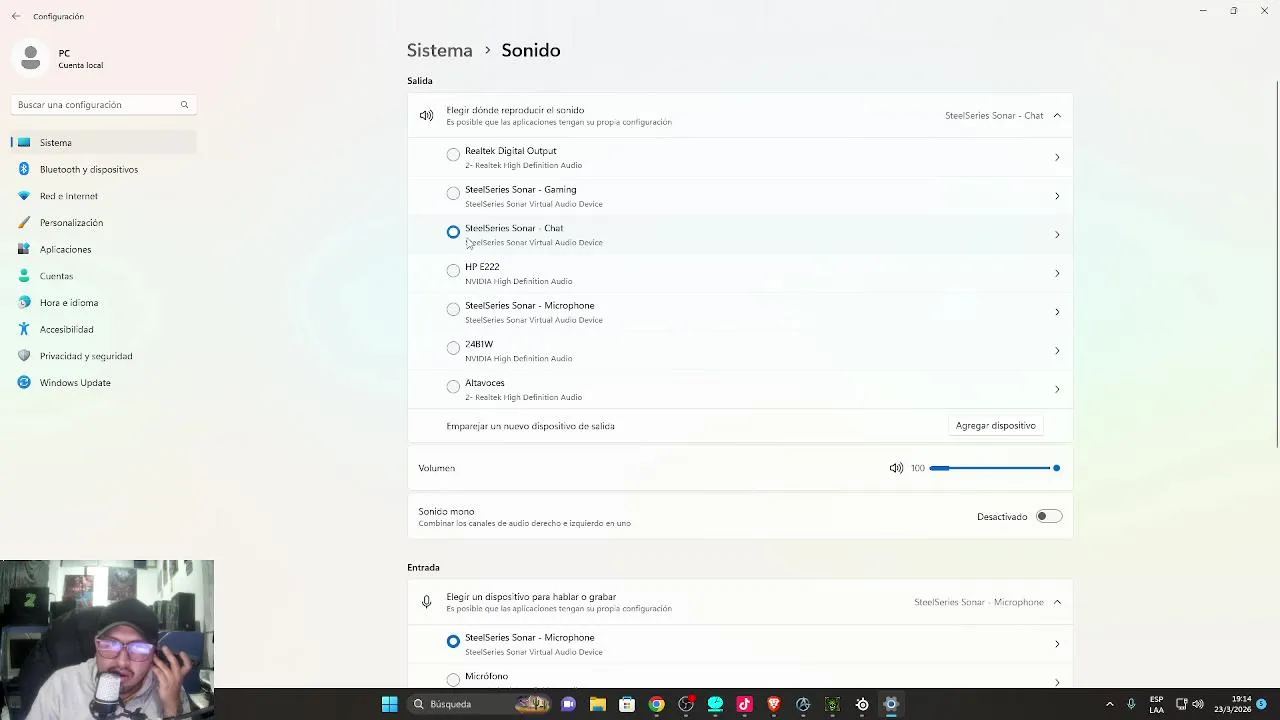1280x720 pixels.
Task: Open the green skull app icon in the taskbar
Action: 832,704
